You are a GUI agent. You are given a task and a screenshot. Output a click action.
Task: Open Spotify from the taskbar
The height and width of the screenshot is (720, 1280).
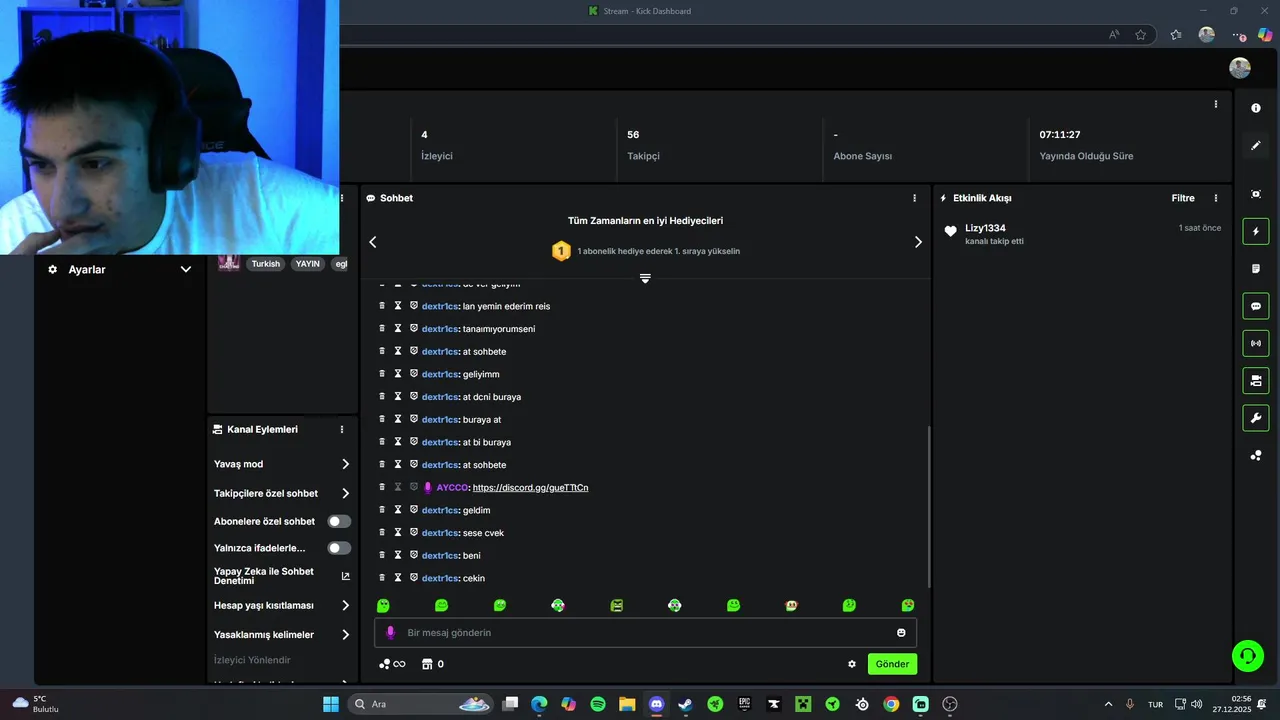tap(598, 704)
